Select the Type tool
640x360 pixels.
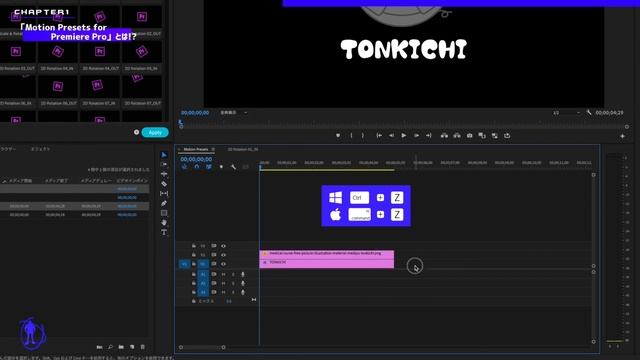164,232
